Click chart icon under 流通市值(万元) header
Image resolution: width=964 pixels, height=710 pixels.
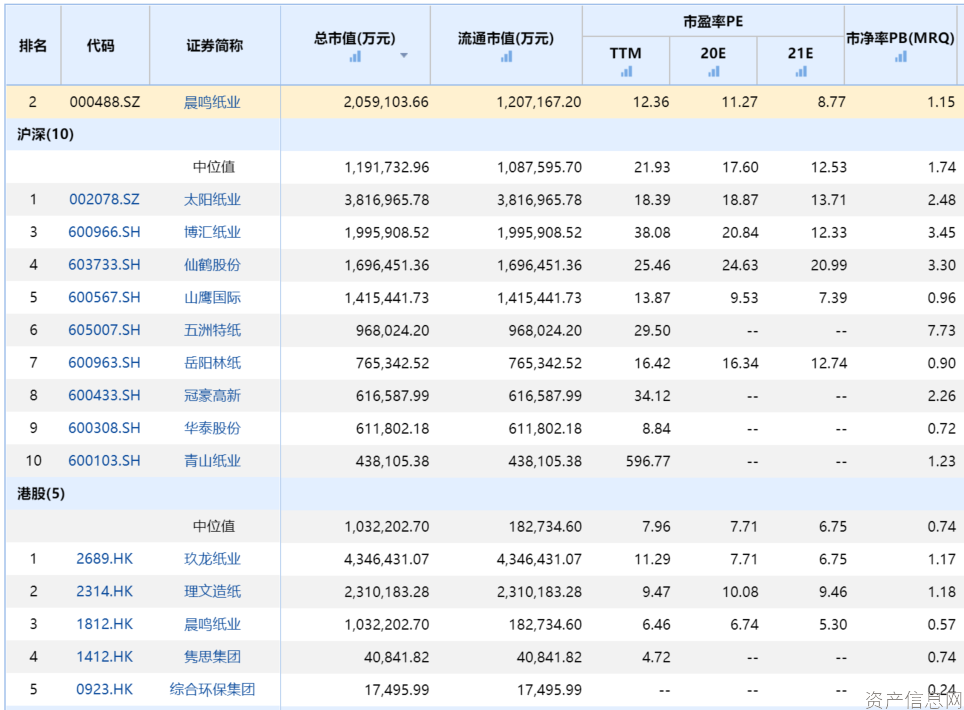tap(506, 57)
